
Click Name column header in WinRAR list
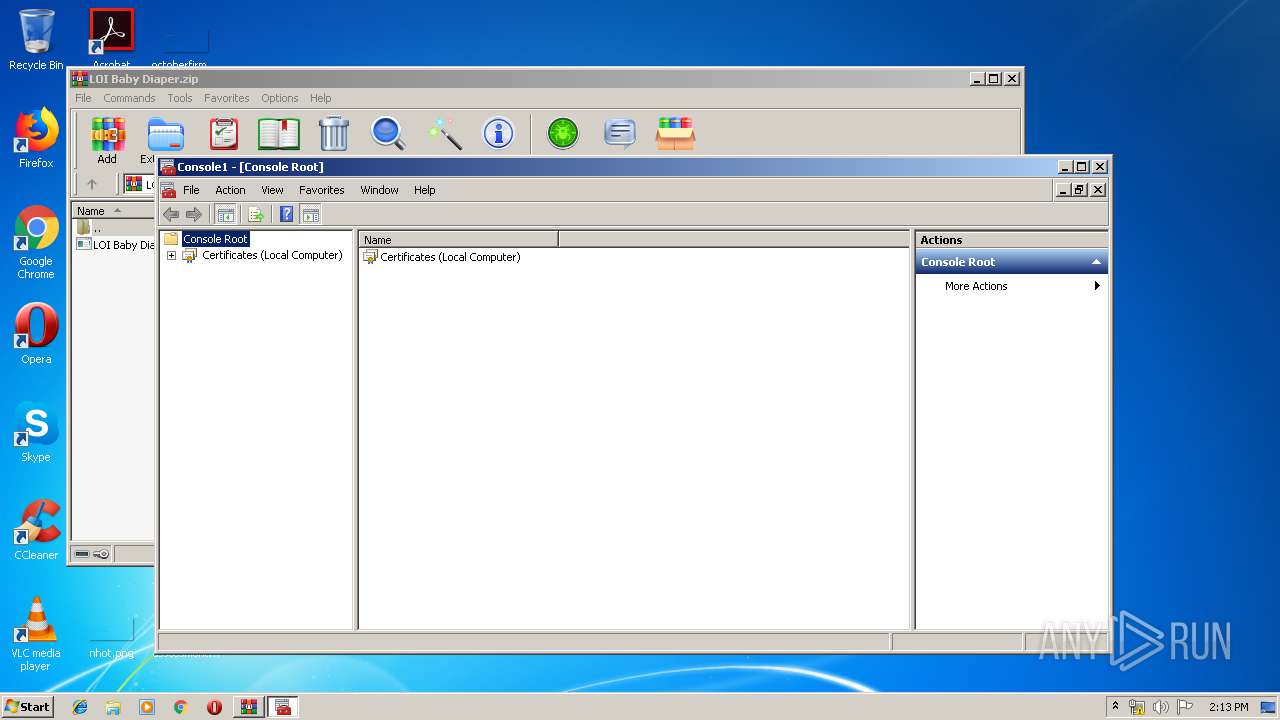pyautogui.click(x=113, y=211)
